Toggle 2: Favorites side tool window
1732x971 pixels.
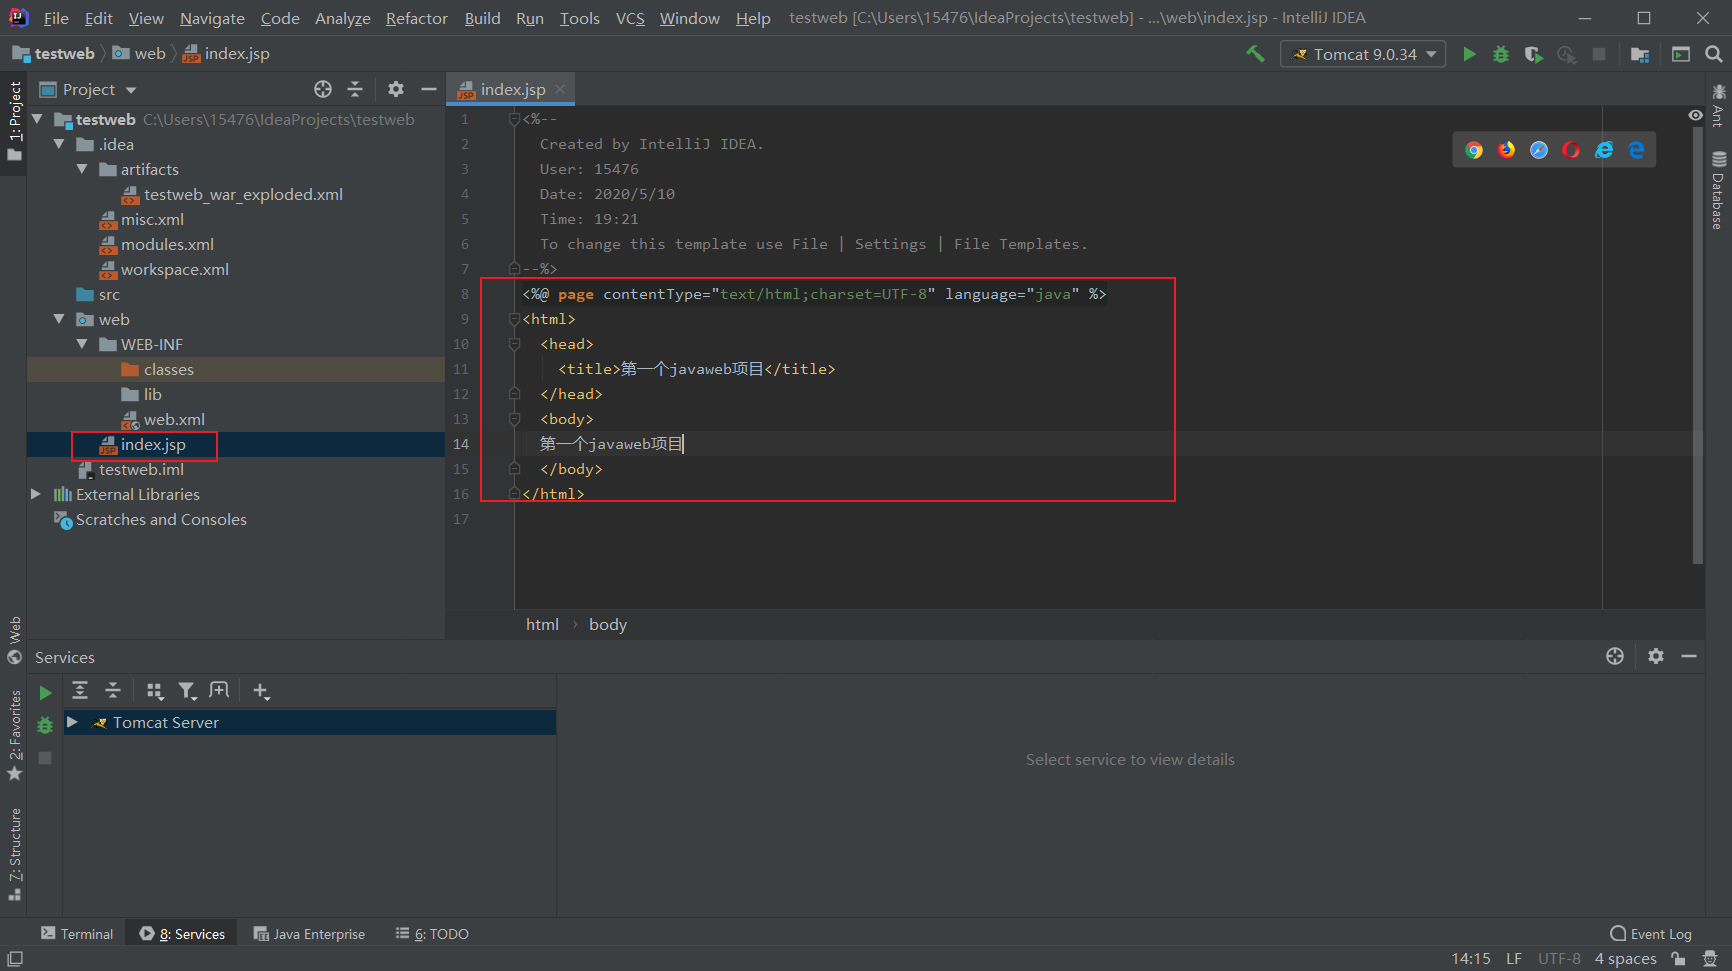(14, 736)
